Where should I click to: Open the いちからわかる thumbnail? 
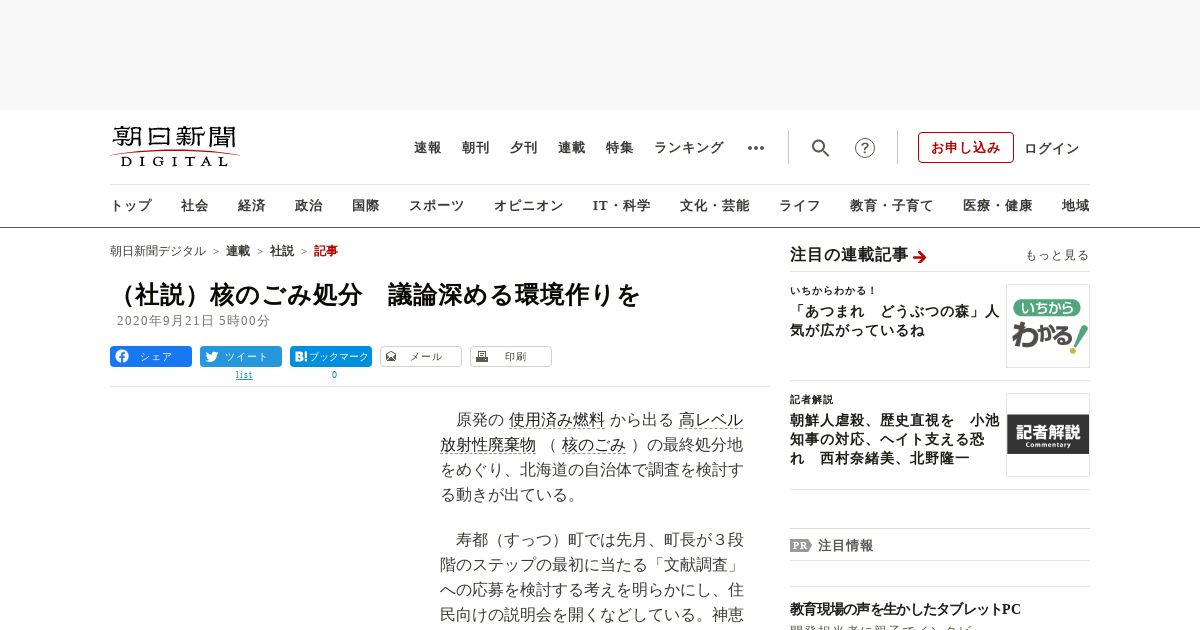tap(1048, 326)
